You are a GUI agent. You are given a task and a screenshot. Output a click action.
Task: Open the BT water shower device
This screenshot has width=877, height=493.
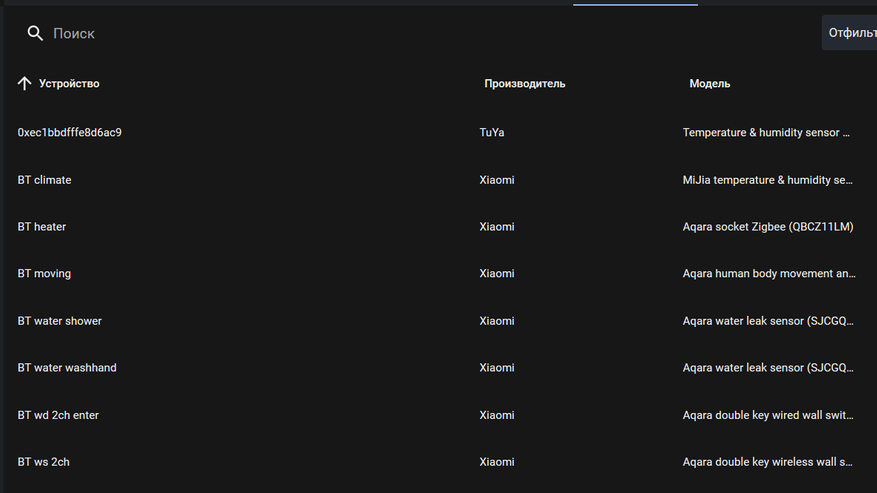[x=59, y=321]
